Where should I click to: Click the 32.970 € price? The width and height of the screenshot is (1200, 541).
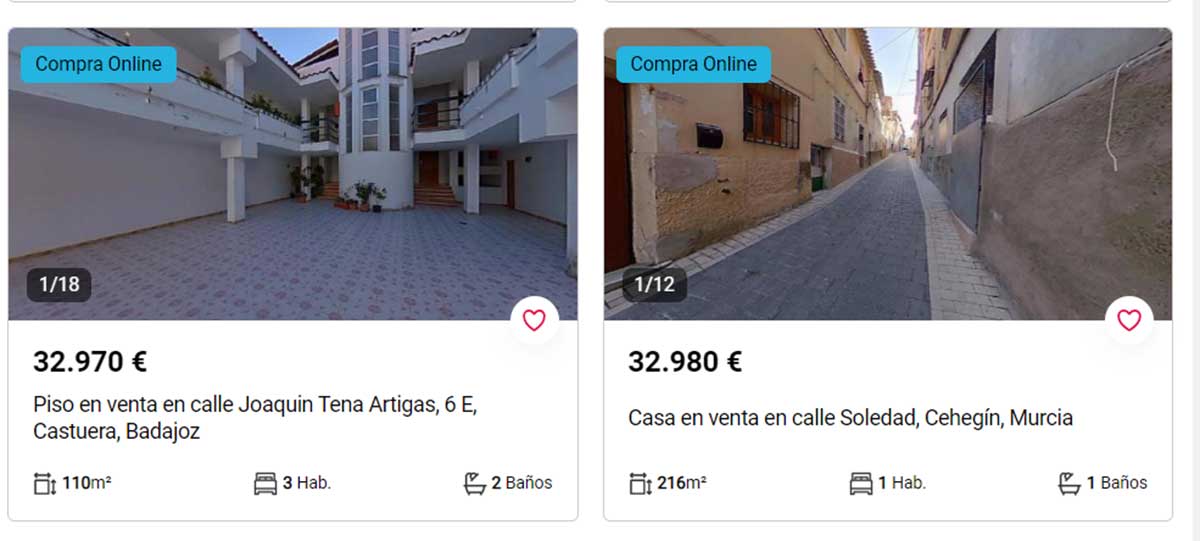[90, 362]
